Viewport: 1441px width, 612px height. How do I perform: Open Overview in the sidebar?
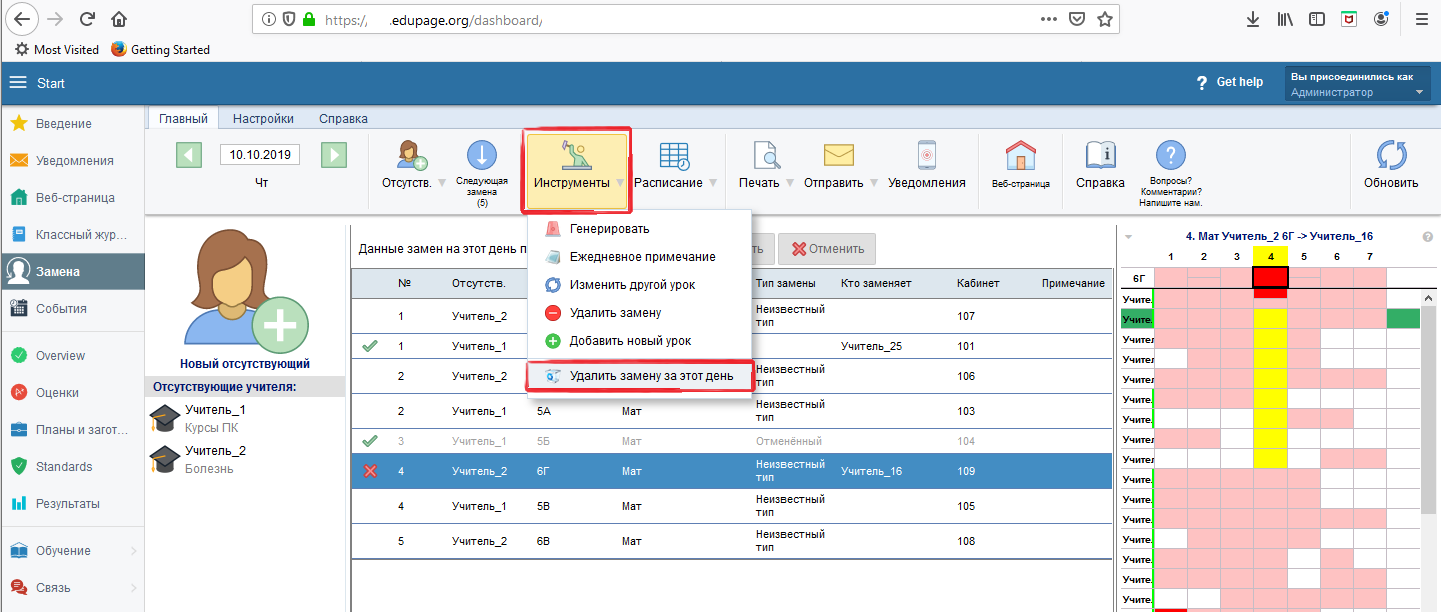[x=72, y=355]
